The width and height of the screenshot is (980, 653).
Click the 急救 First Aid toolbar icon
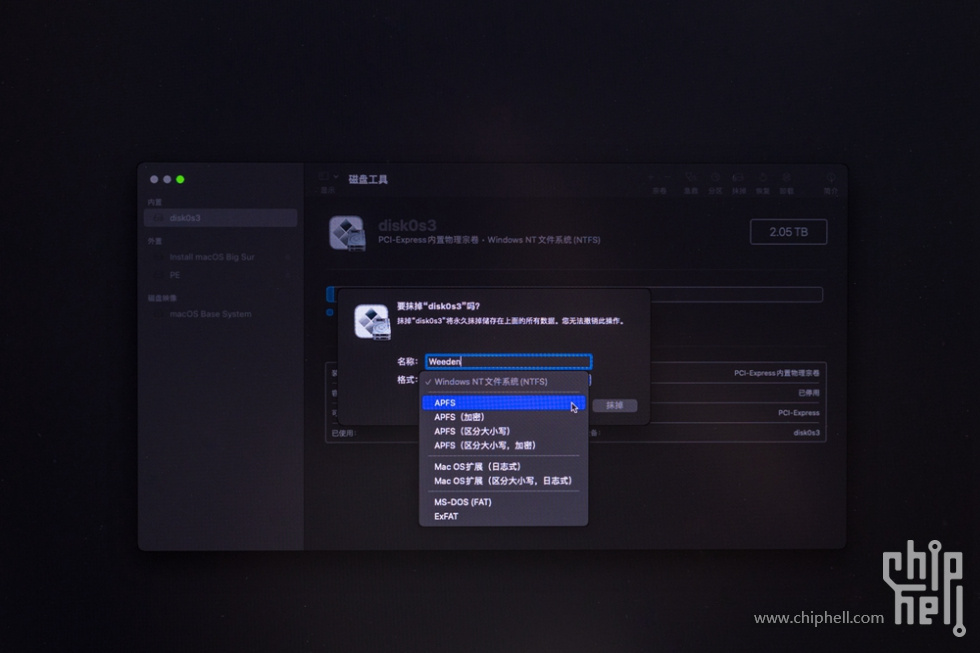click(x=690, y=178)
